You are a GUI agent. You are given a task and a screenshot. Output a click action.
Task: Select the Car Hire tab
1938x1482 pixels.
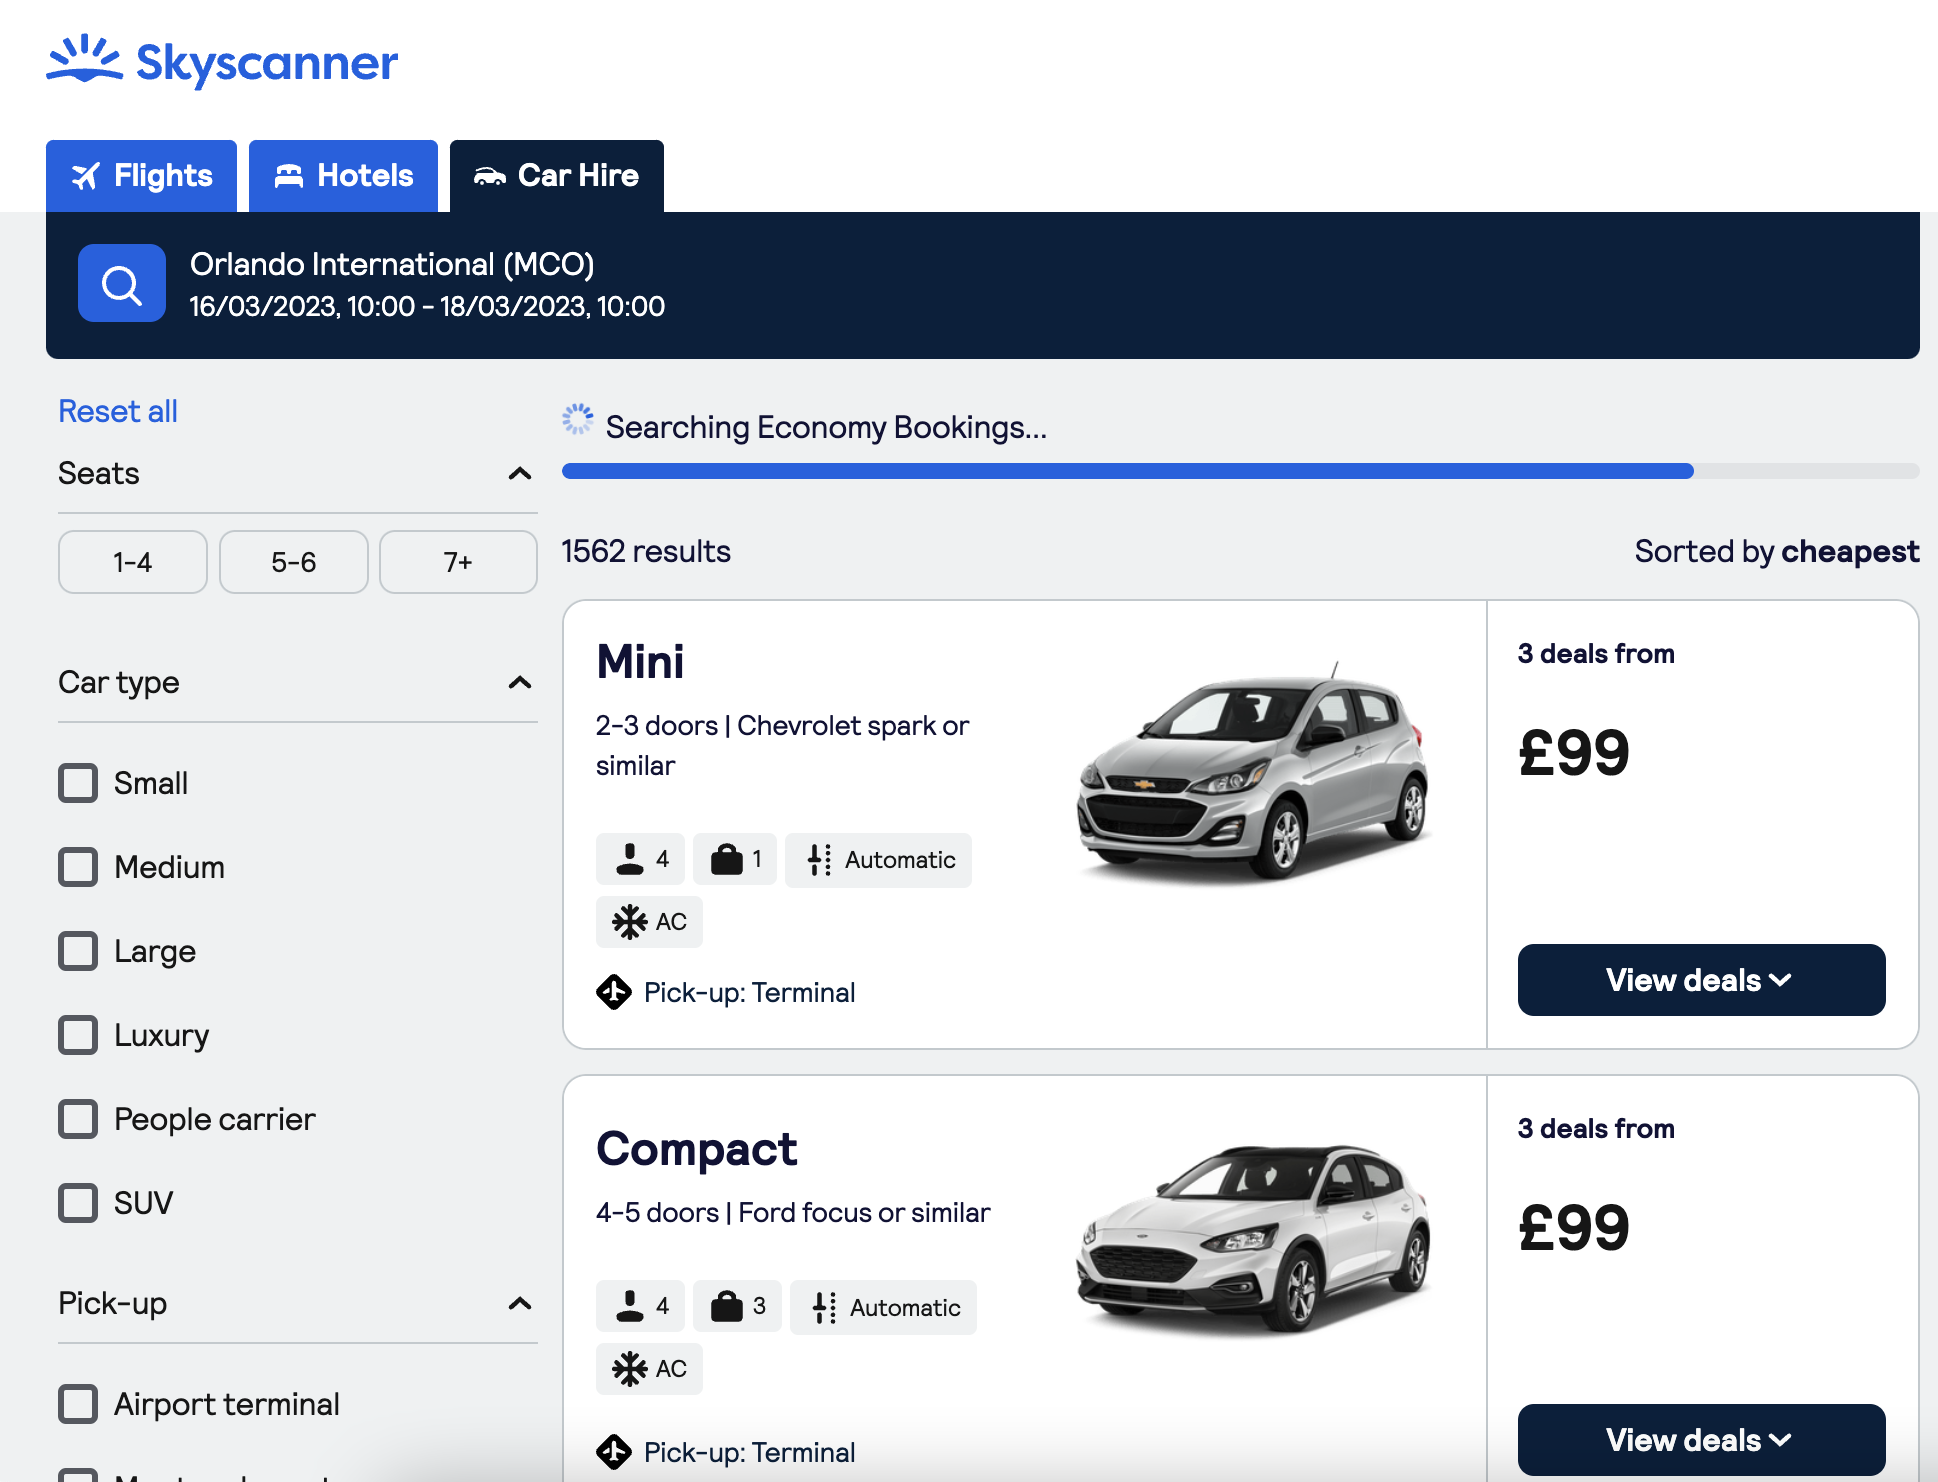coord(557,176)
